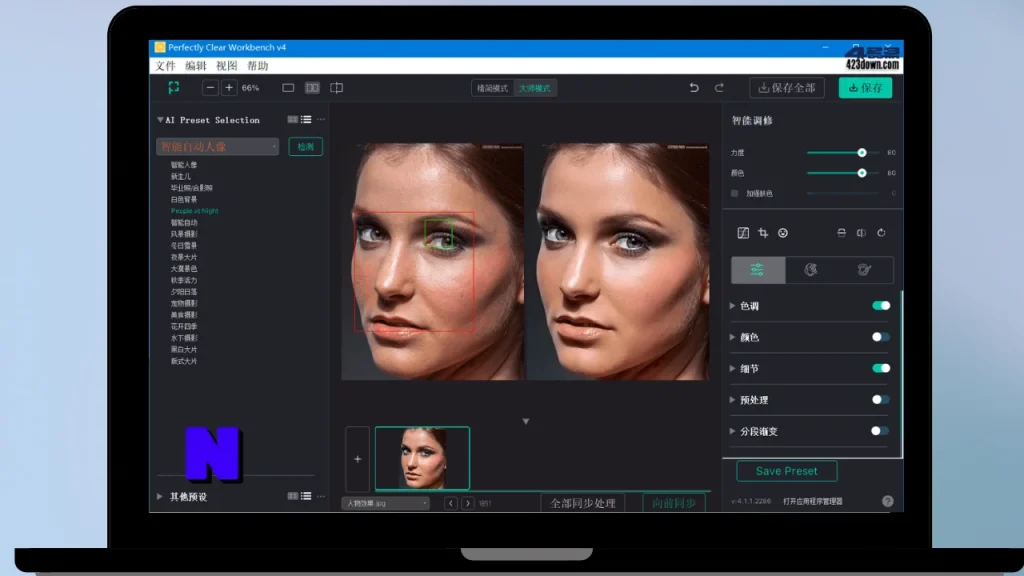The width and height of the screenshot is (1024, 576).
Task: Select the sliders adjustments tab
Action: pyautogui.click(x=758, y=270)
